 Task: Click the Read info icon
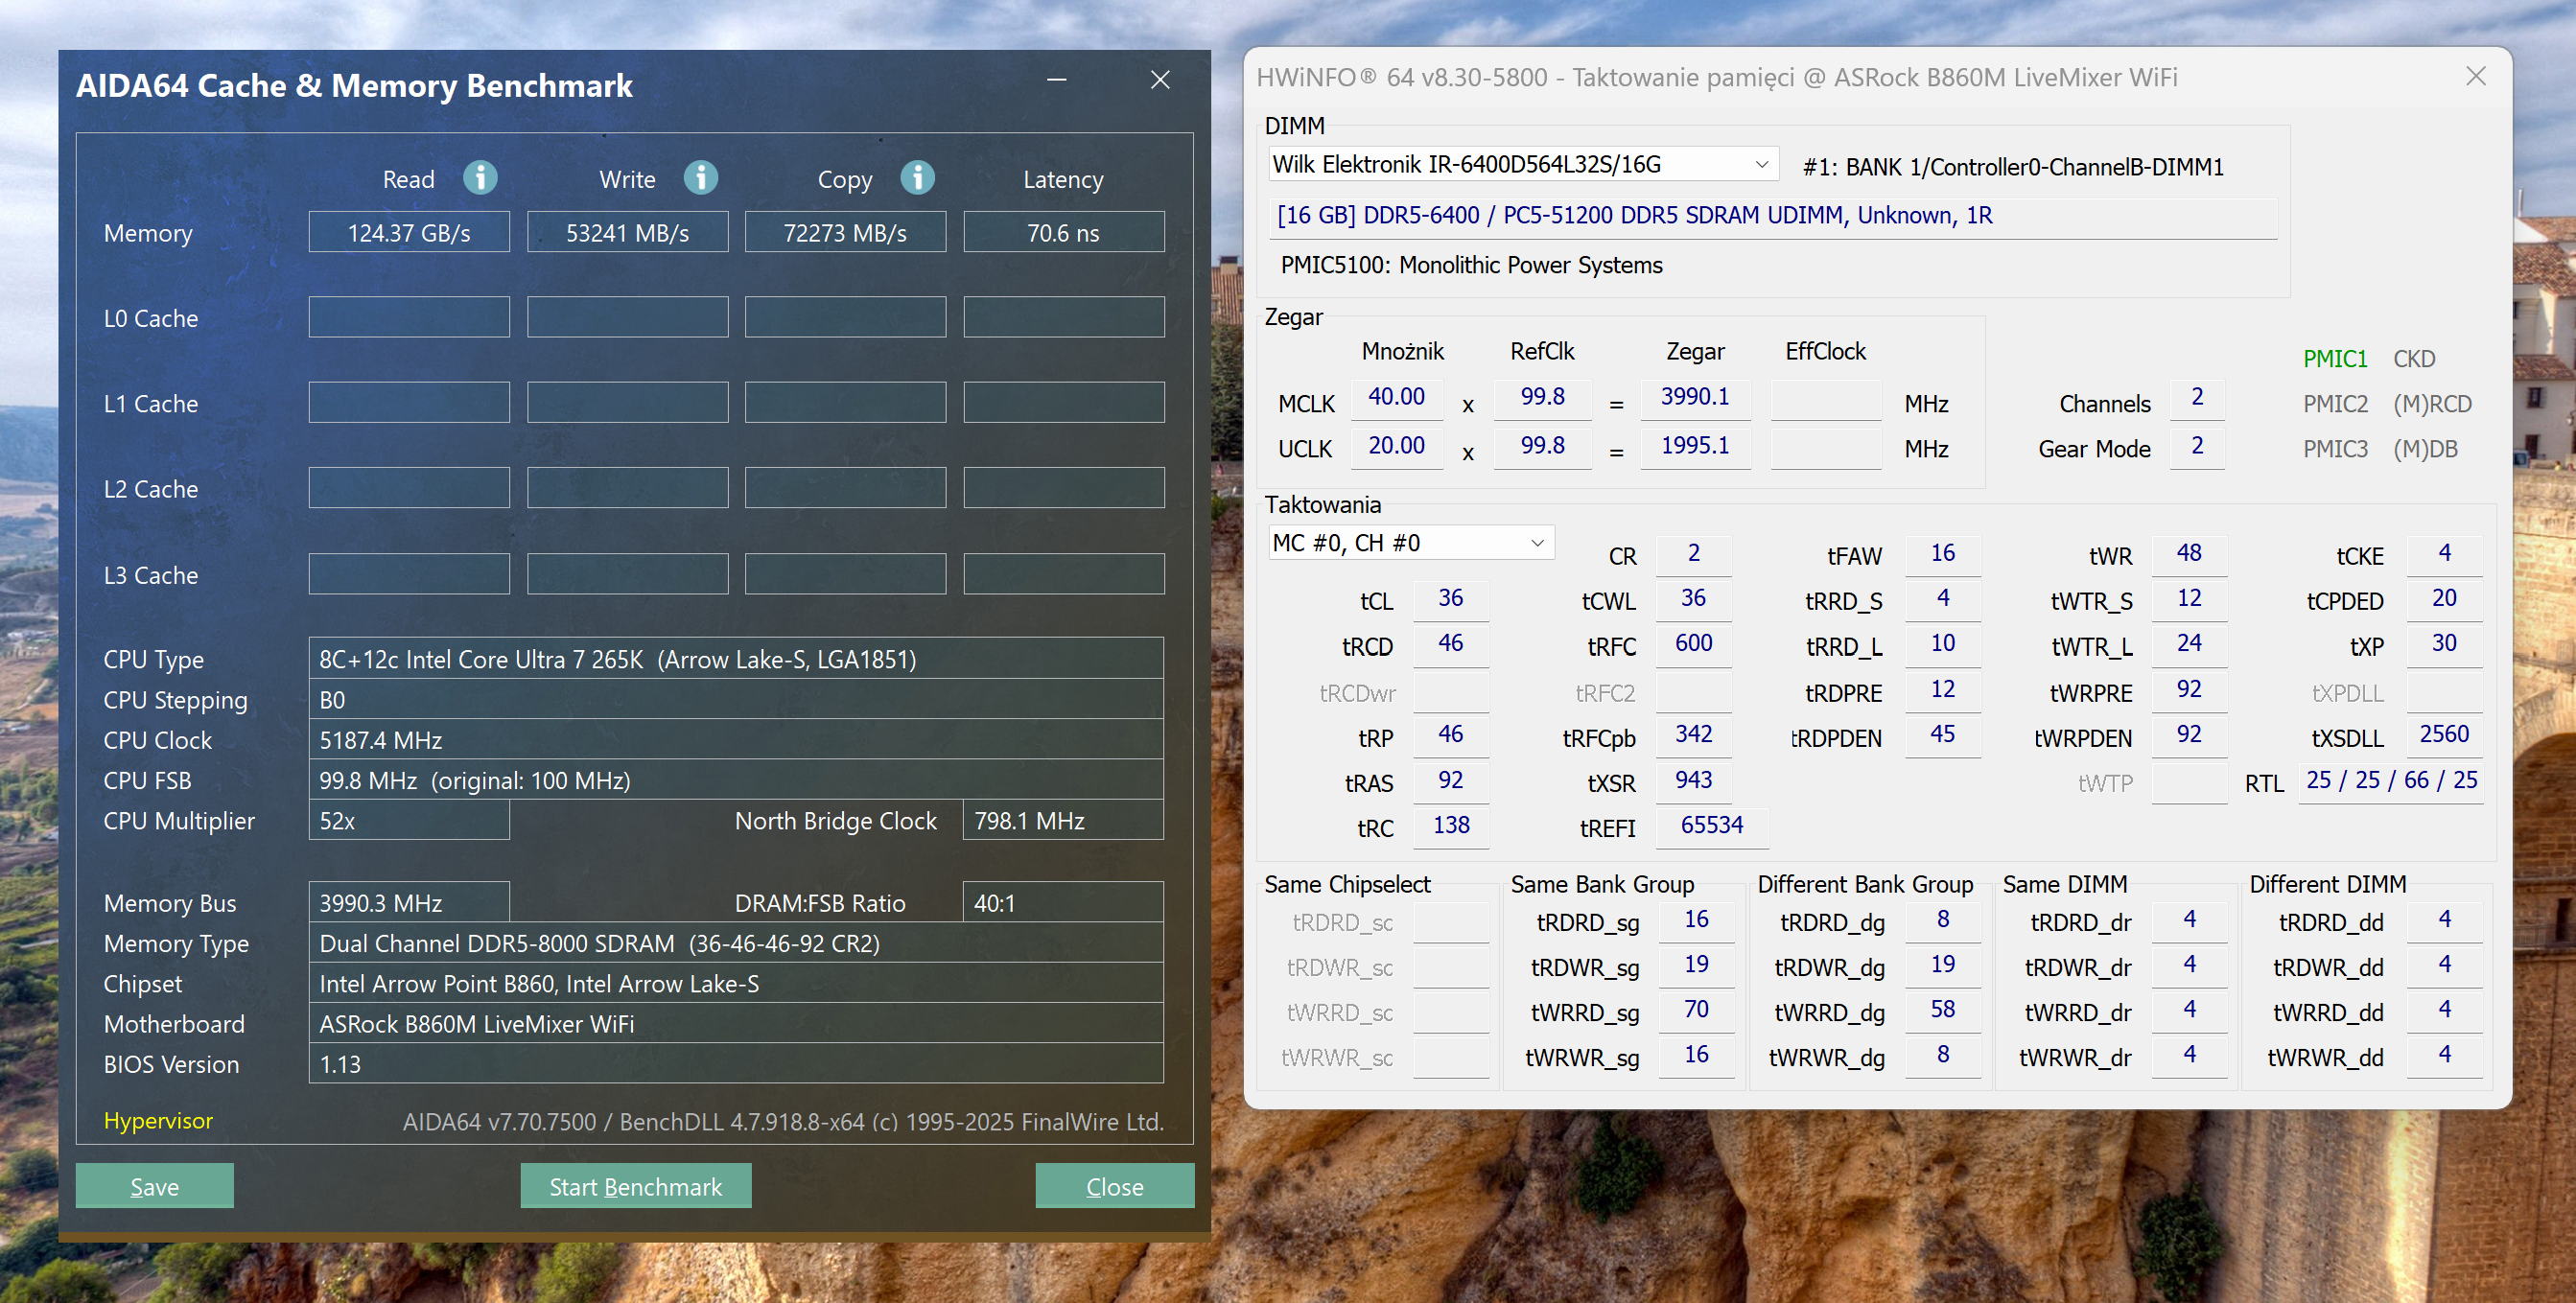point(480,178)
